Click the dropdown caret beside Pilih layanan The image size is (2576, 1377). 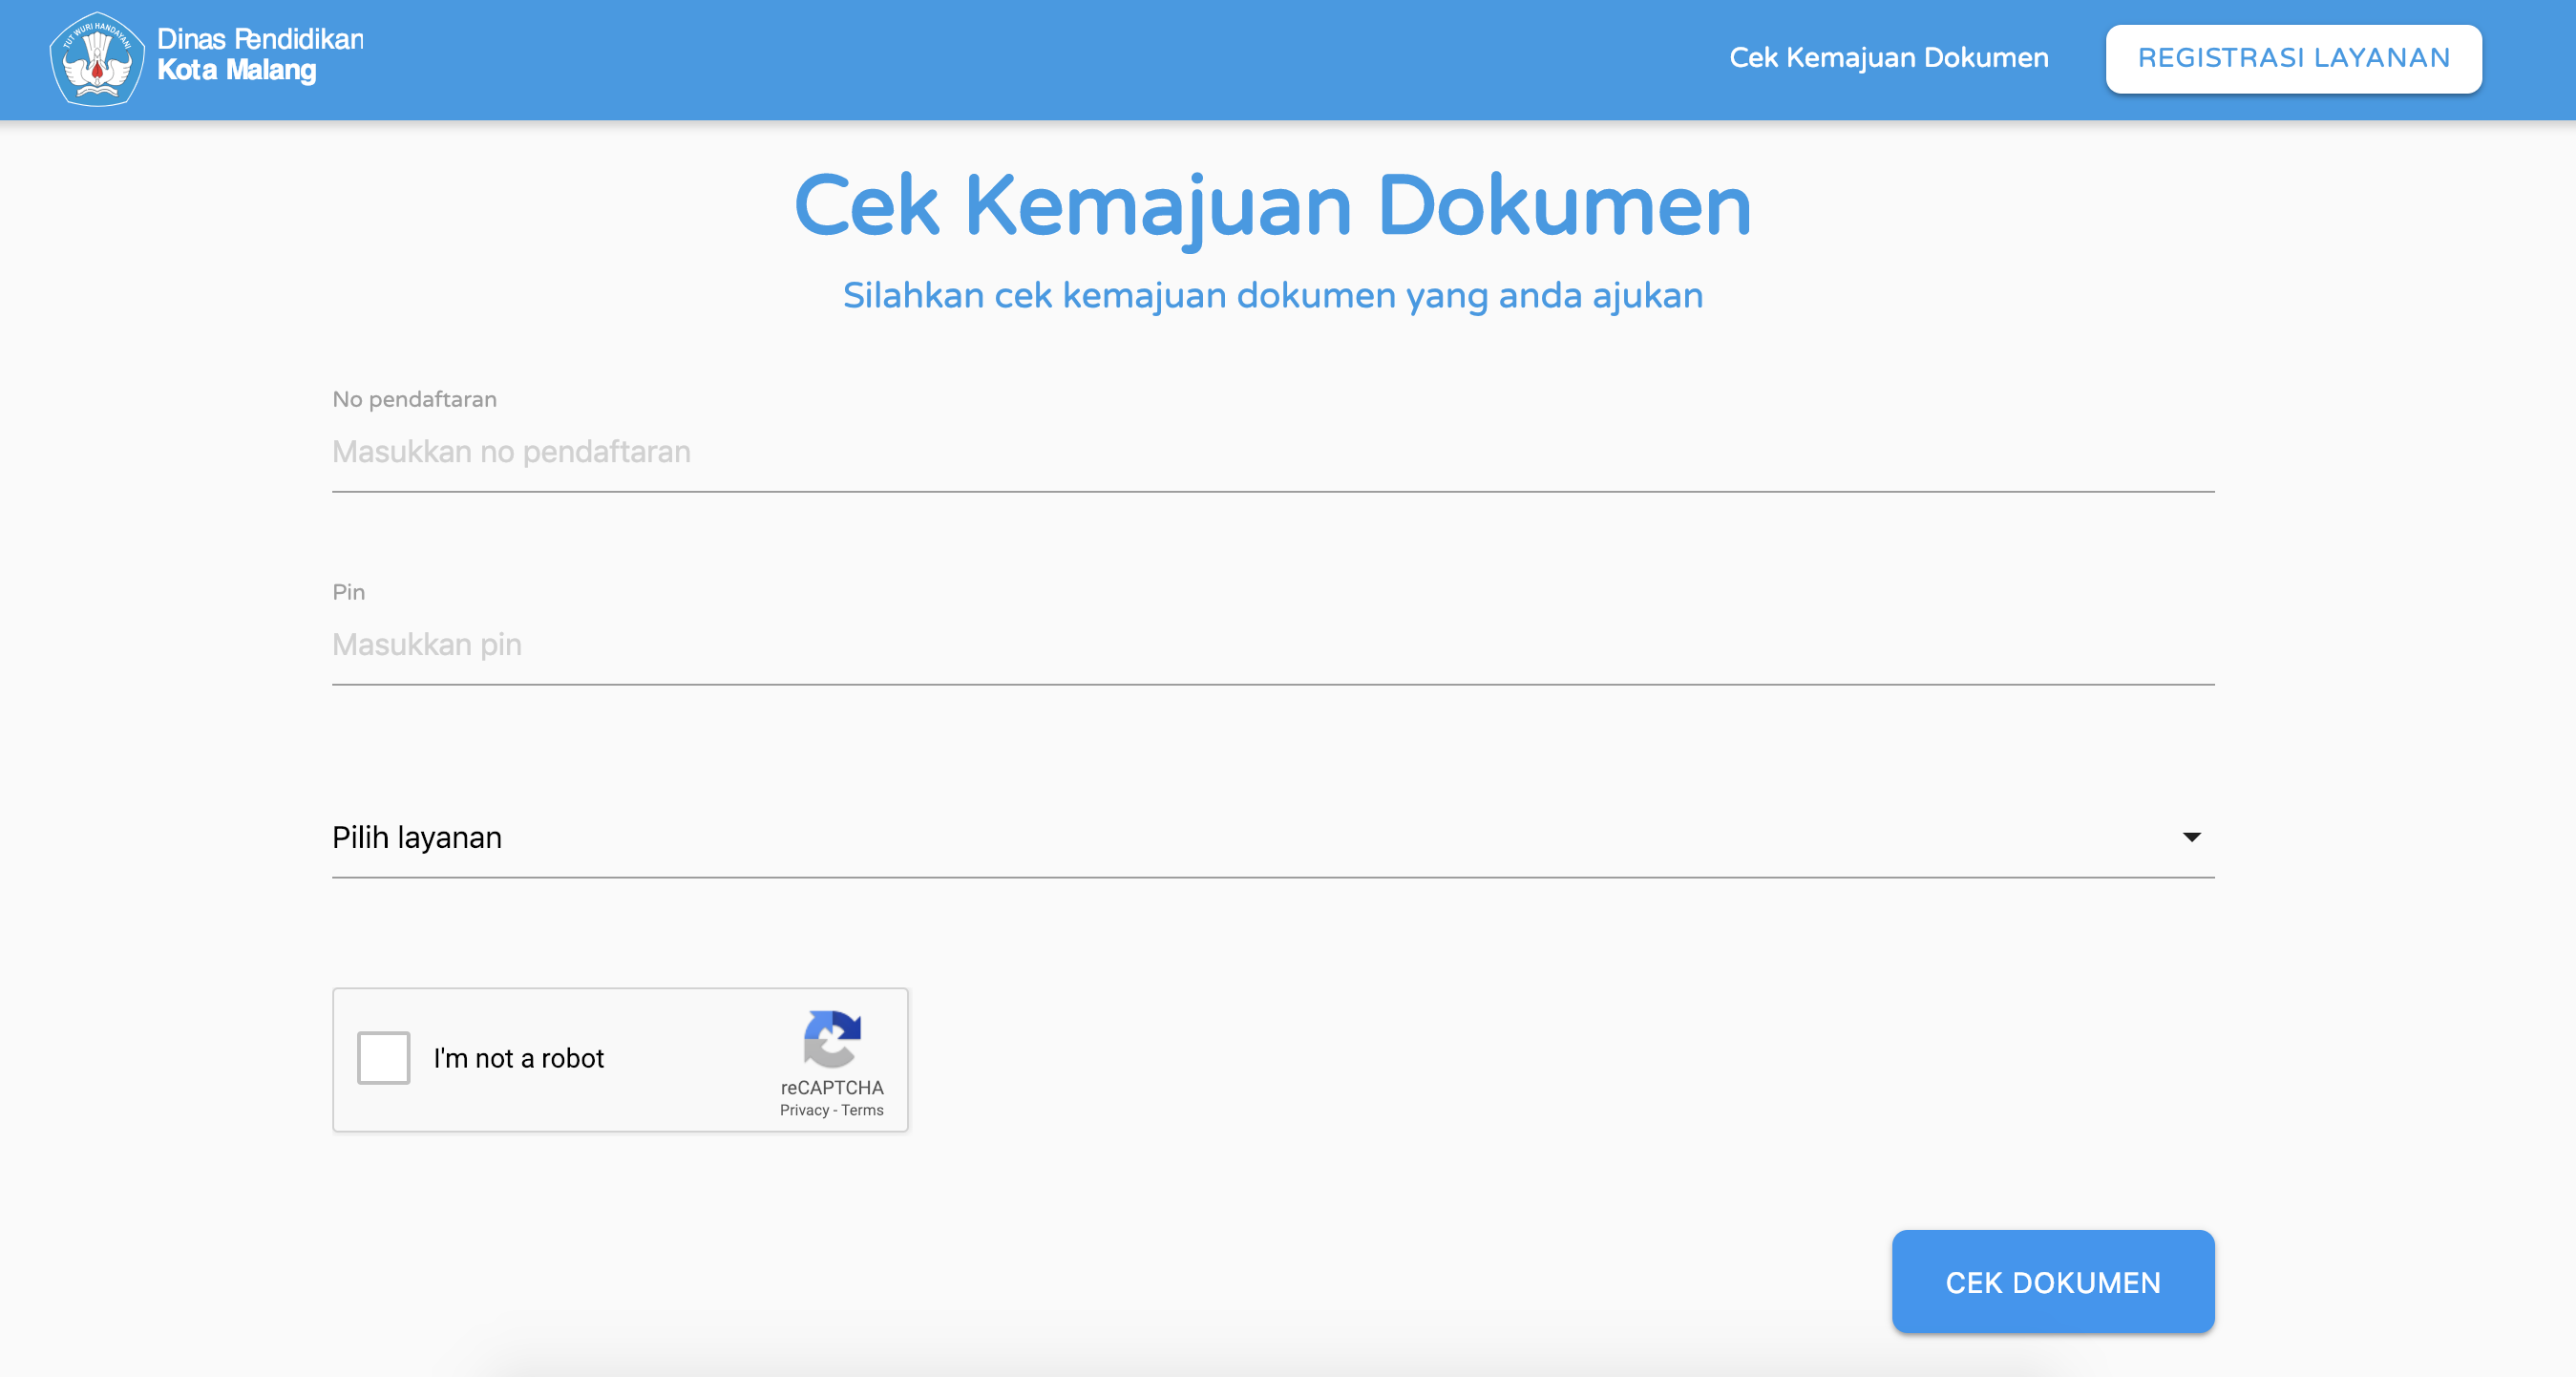click(2193, 837)
